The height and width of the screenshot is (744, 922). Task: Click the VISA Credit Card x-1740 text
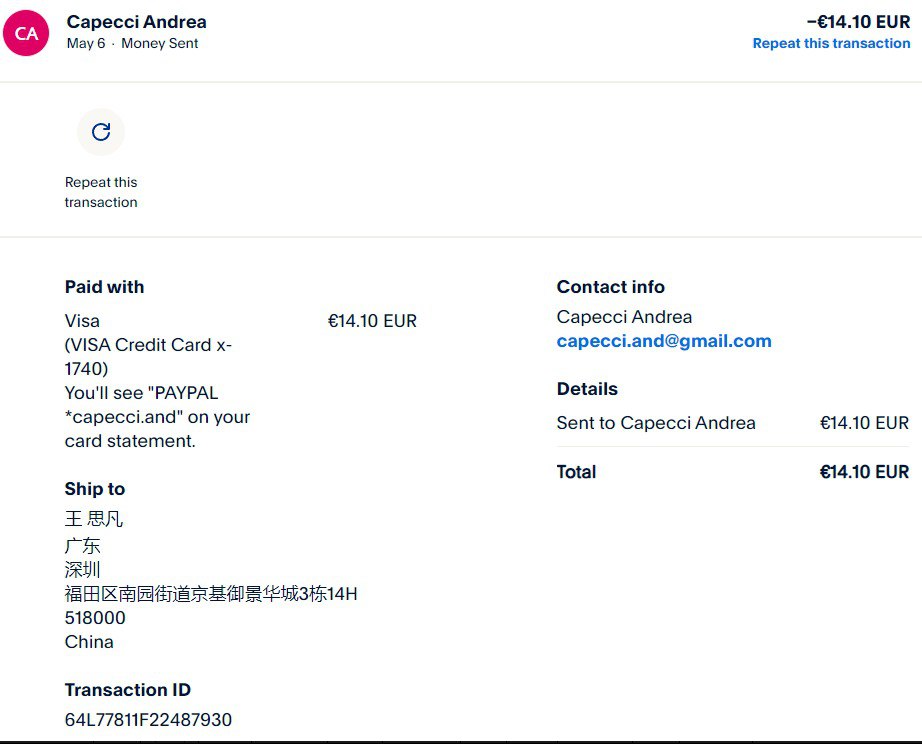pyautogui.click(x=148, y=345)
